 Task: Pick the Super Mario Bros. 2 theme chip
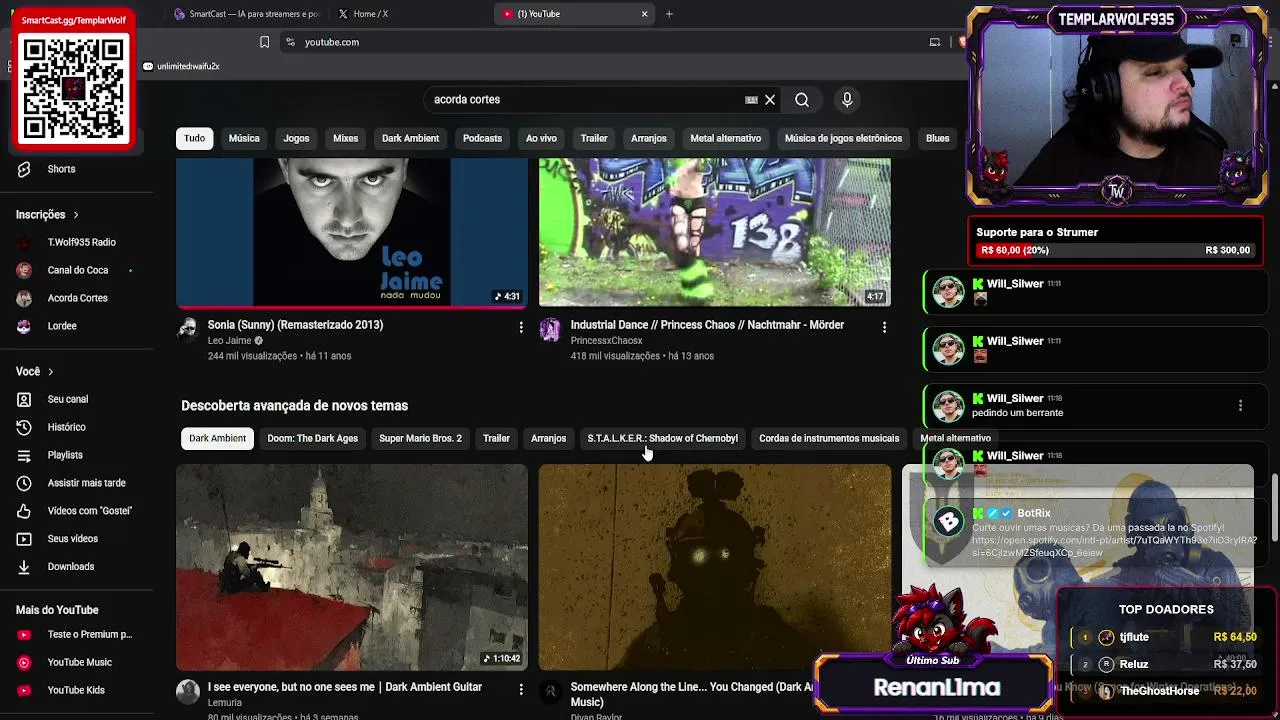pyautogui.click(x=420, y=438)
